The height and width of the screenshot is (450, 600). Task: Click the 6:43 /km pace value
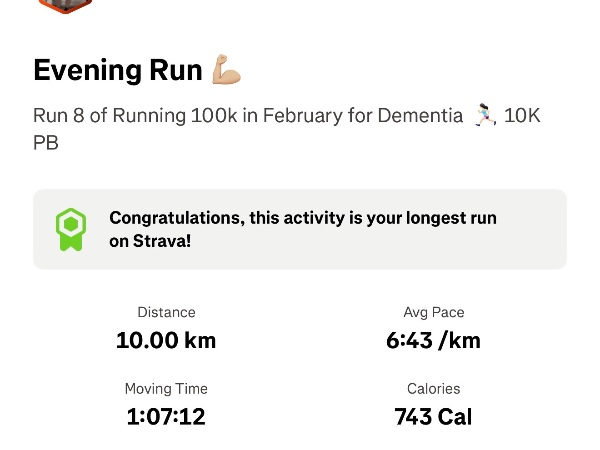pyautogui.click(x=434, y=340)
